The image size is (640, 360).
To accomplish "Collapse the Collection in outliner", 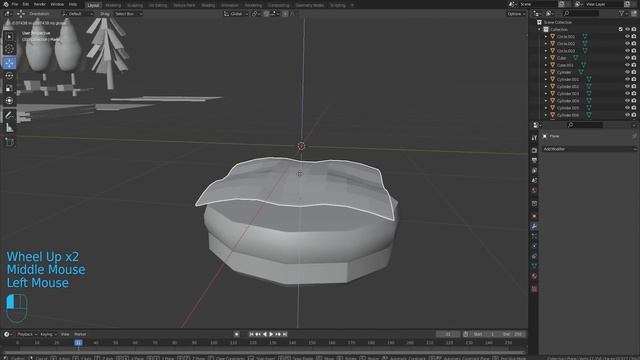I will (539, 29).
